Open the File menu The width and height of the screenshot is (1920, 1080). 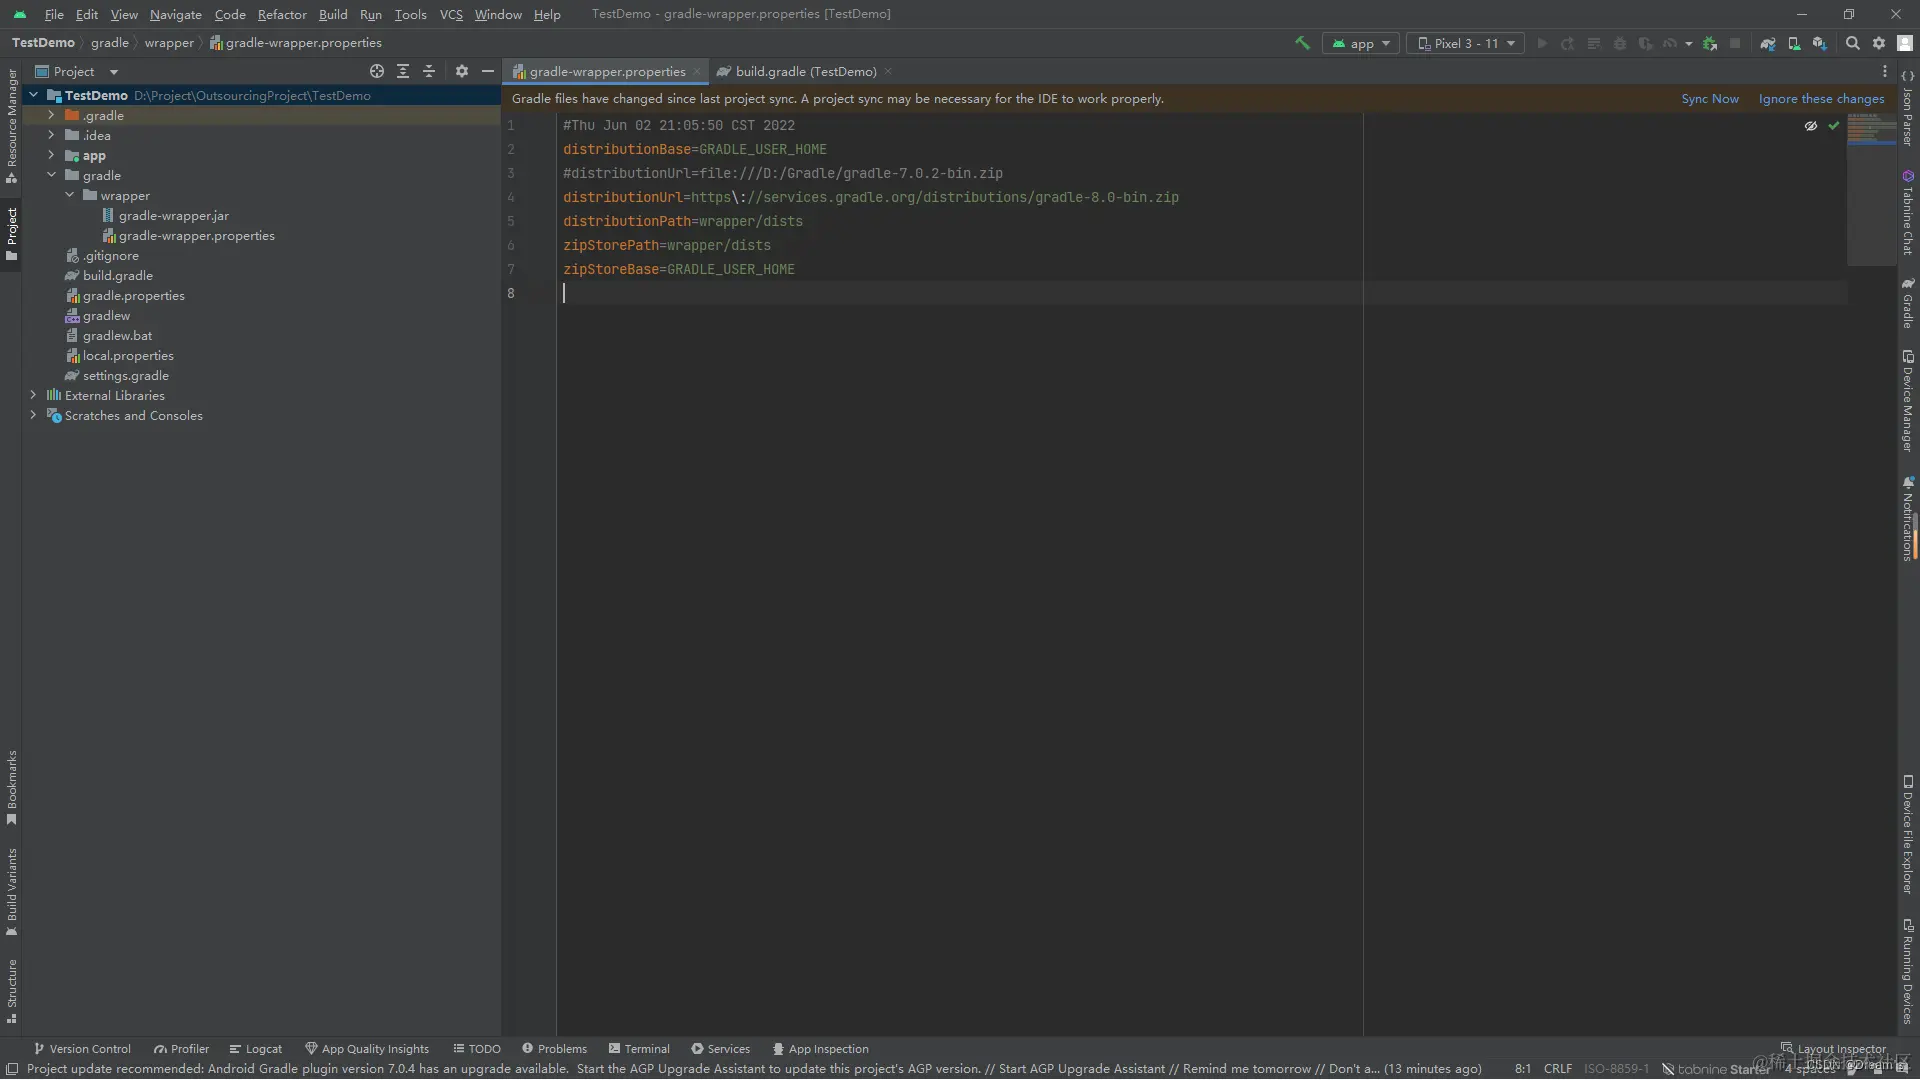54,14
